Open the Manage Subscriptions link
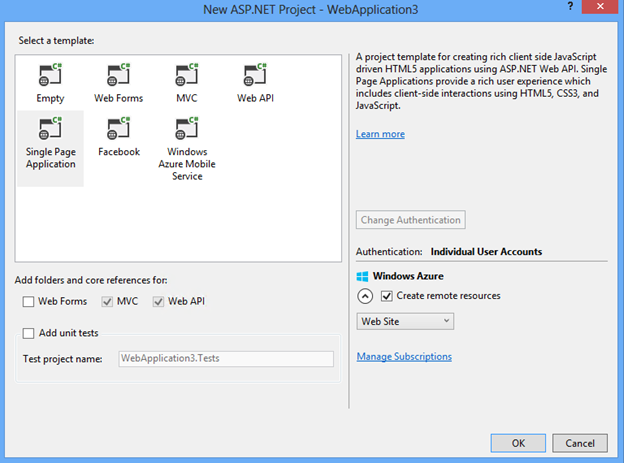Viewport: 624px width, 463px height. (404, 357)
